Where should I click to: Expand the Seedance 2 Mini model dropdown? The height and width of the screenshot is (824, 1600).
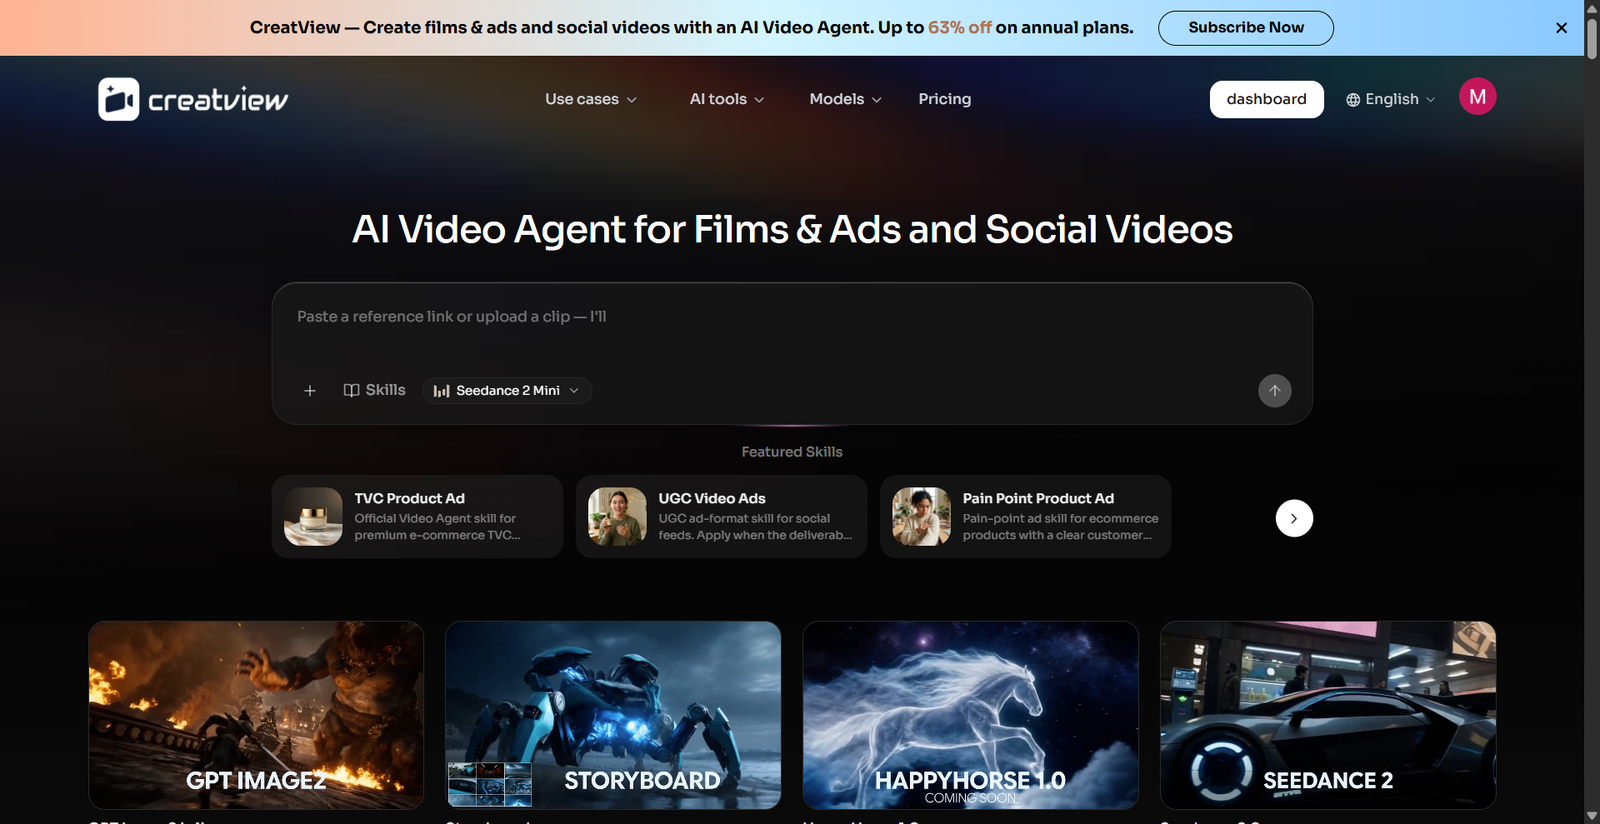pyautogui.click(x=507, y=391)
